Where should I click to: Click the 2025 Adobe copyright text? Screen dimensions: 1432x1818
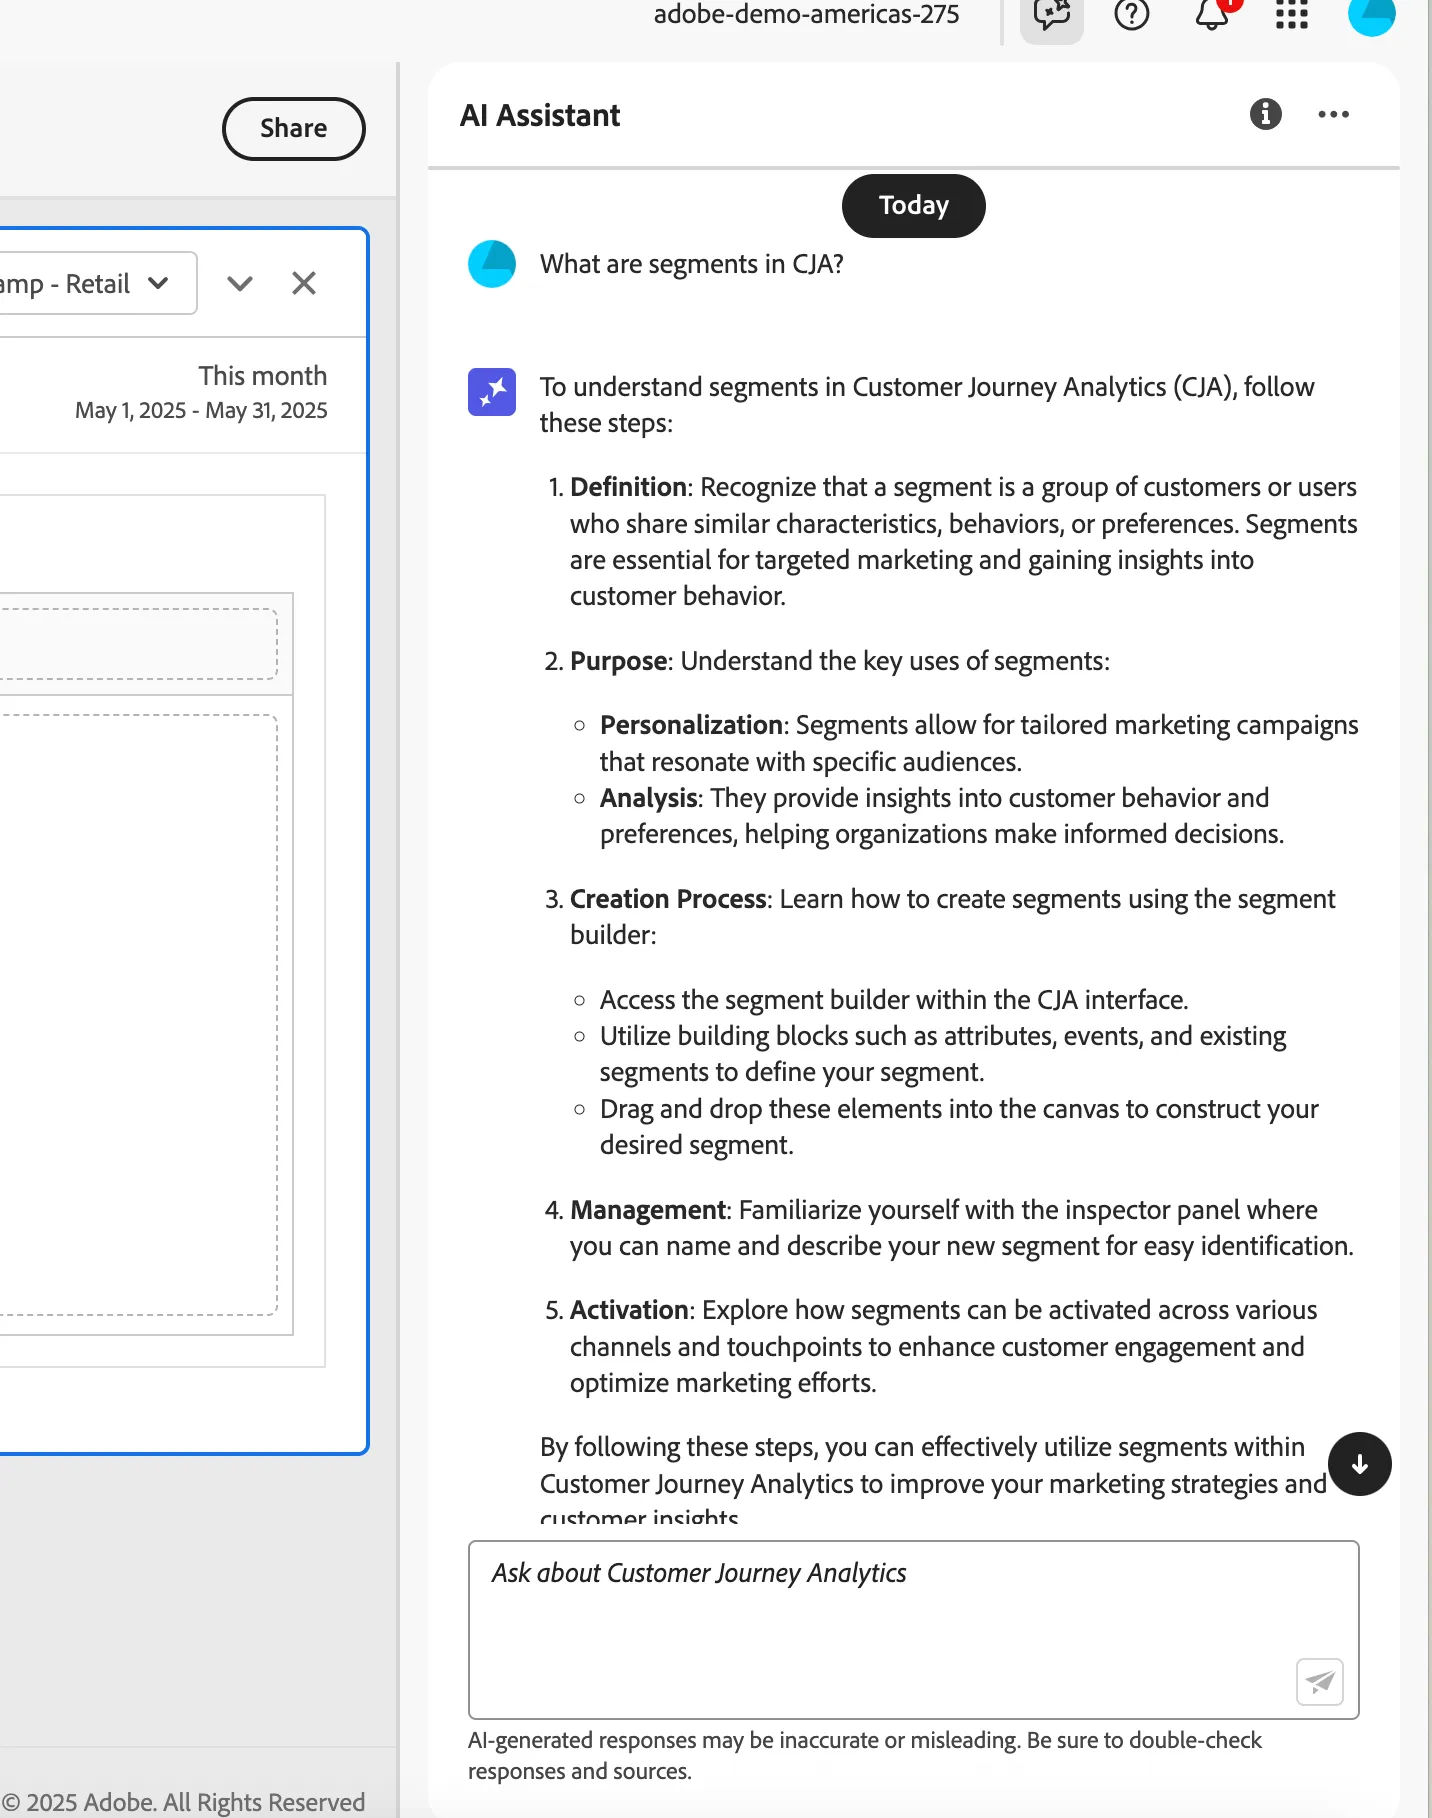click(184, 1801)
